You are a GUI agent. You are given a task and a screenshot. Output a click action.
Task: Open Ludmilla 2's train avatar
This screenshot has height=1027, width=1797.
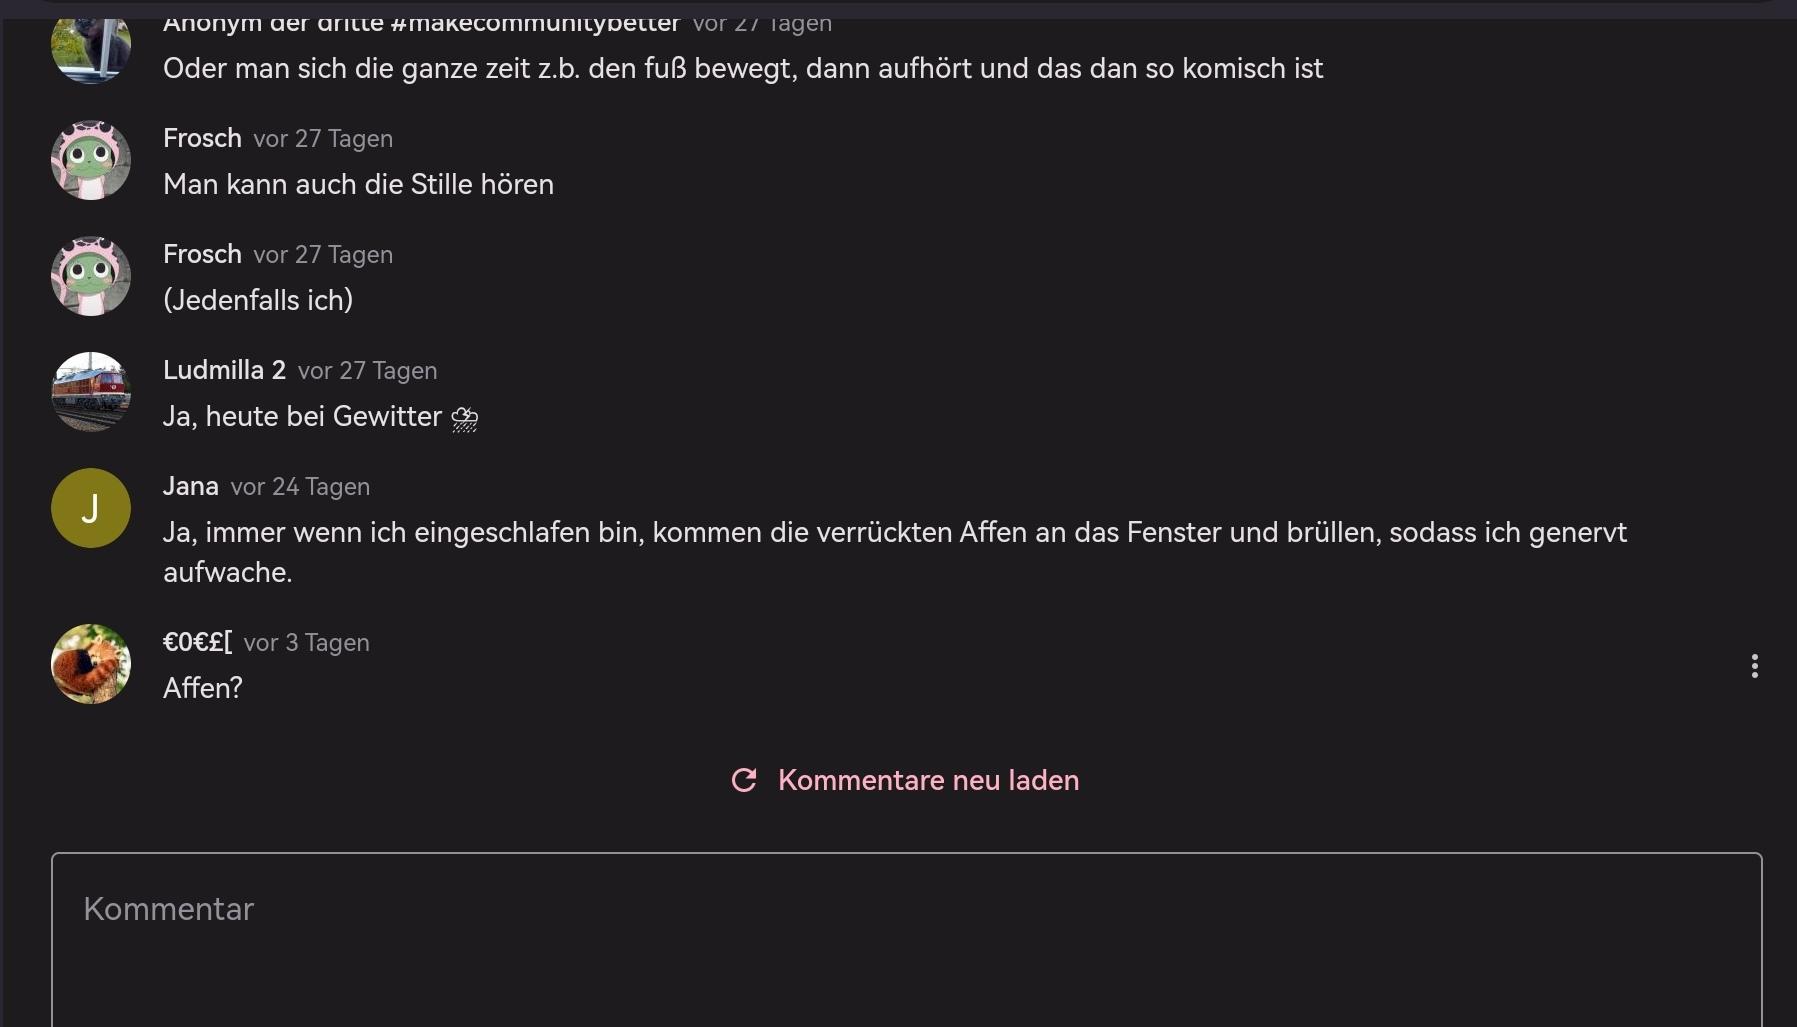coord(91,392)
